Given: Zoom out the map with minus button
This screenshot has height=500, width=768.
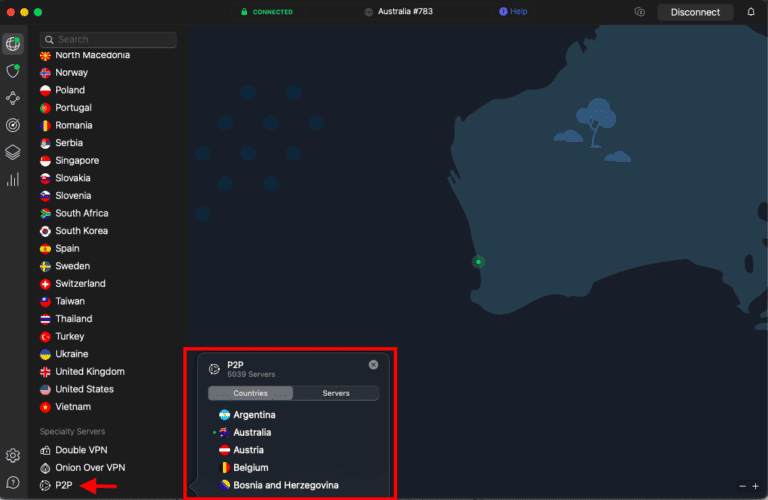Looking at the screenshot, I should [x=742, y=486].
